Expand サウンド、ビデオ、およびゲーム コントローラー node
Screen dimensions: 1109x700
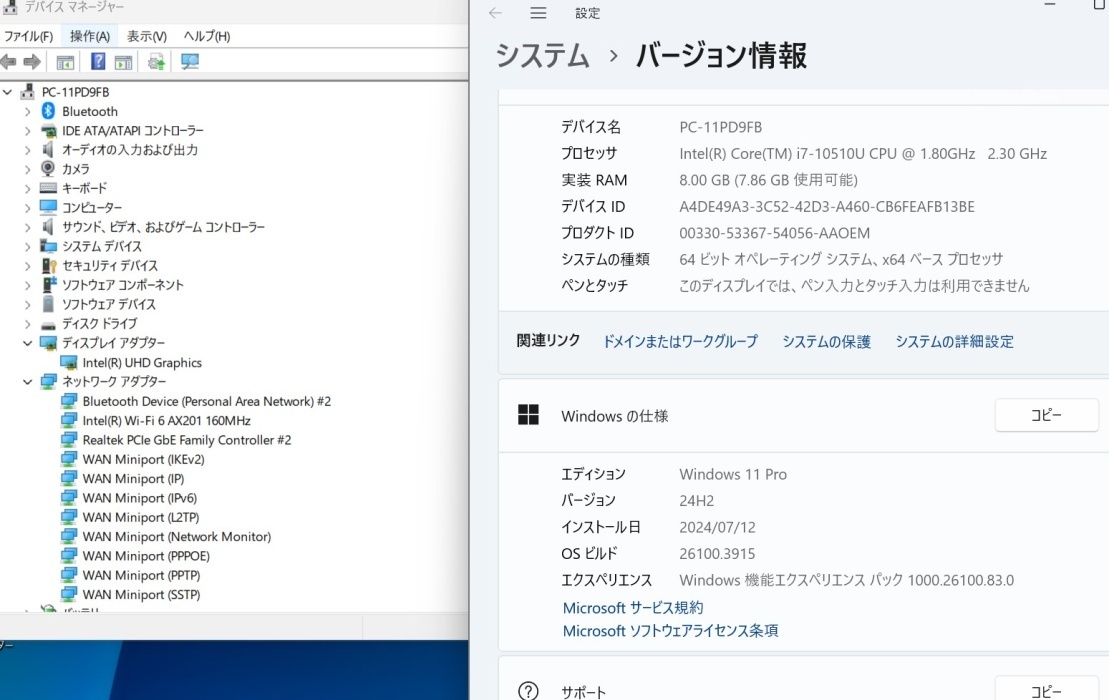pyautogui.click(x=28, y=227)
